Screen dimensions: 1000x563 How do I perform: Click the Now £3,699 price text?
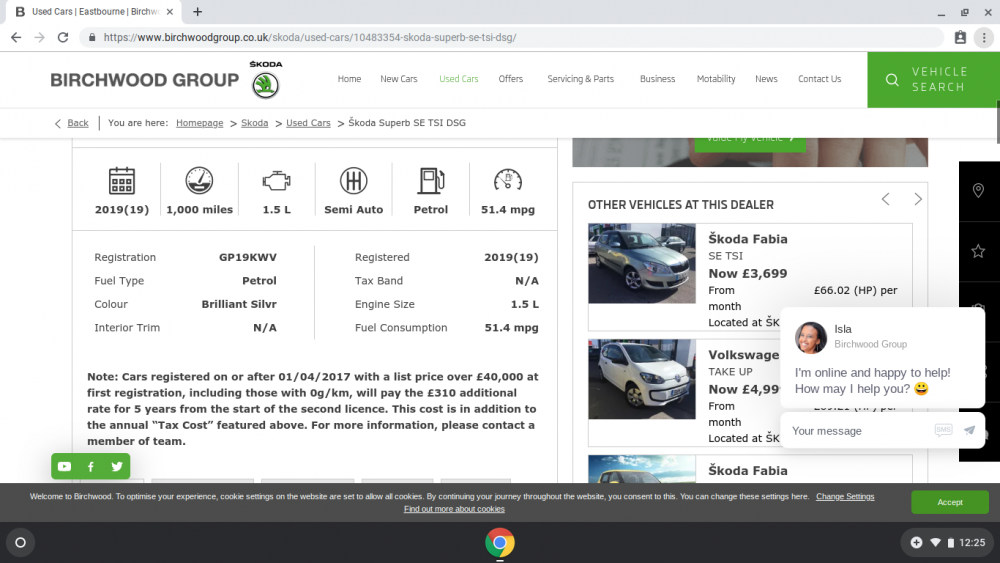pyautogui.click(x=747, y=274)
